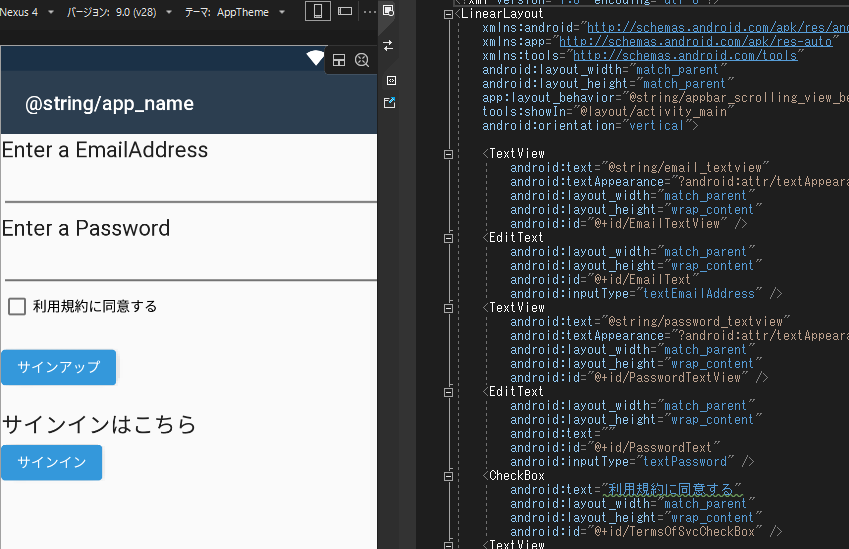Select the Enter a EmailAddress label
The image size is (849, 549).
click(x=105, y=150)
